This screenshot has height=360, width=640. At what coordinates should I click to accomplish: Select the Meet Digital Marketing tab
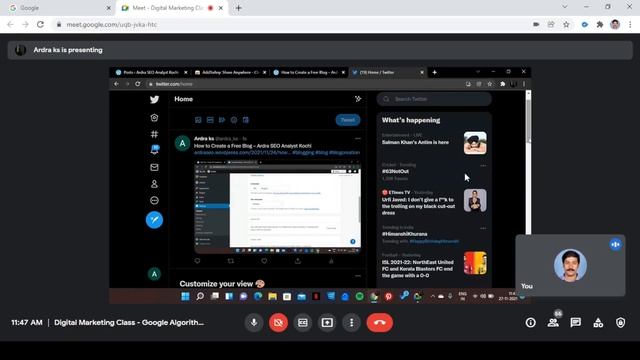(x=171, y=8)
